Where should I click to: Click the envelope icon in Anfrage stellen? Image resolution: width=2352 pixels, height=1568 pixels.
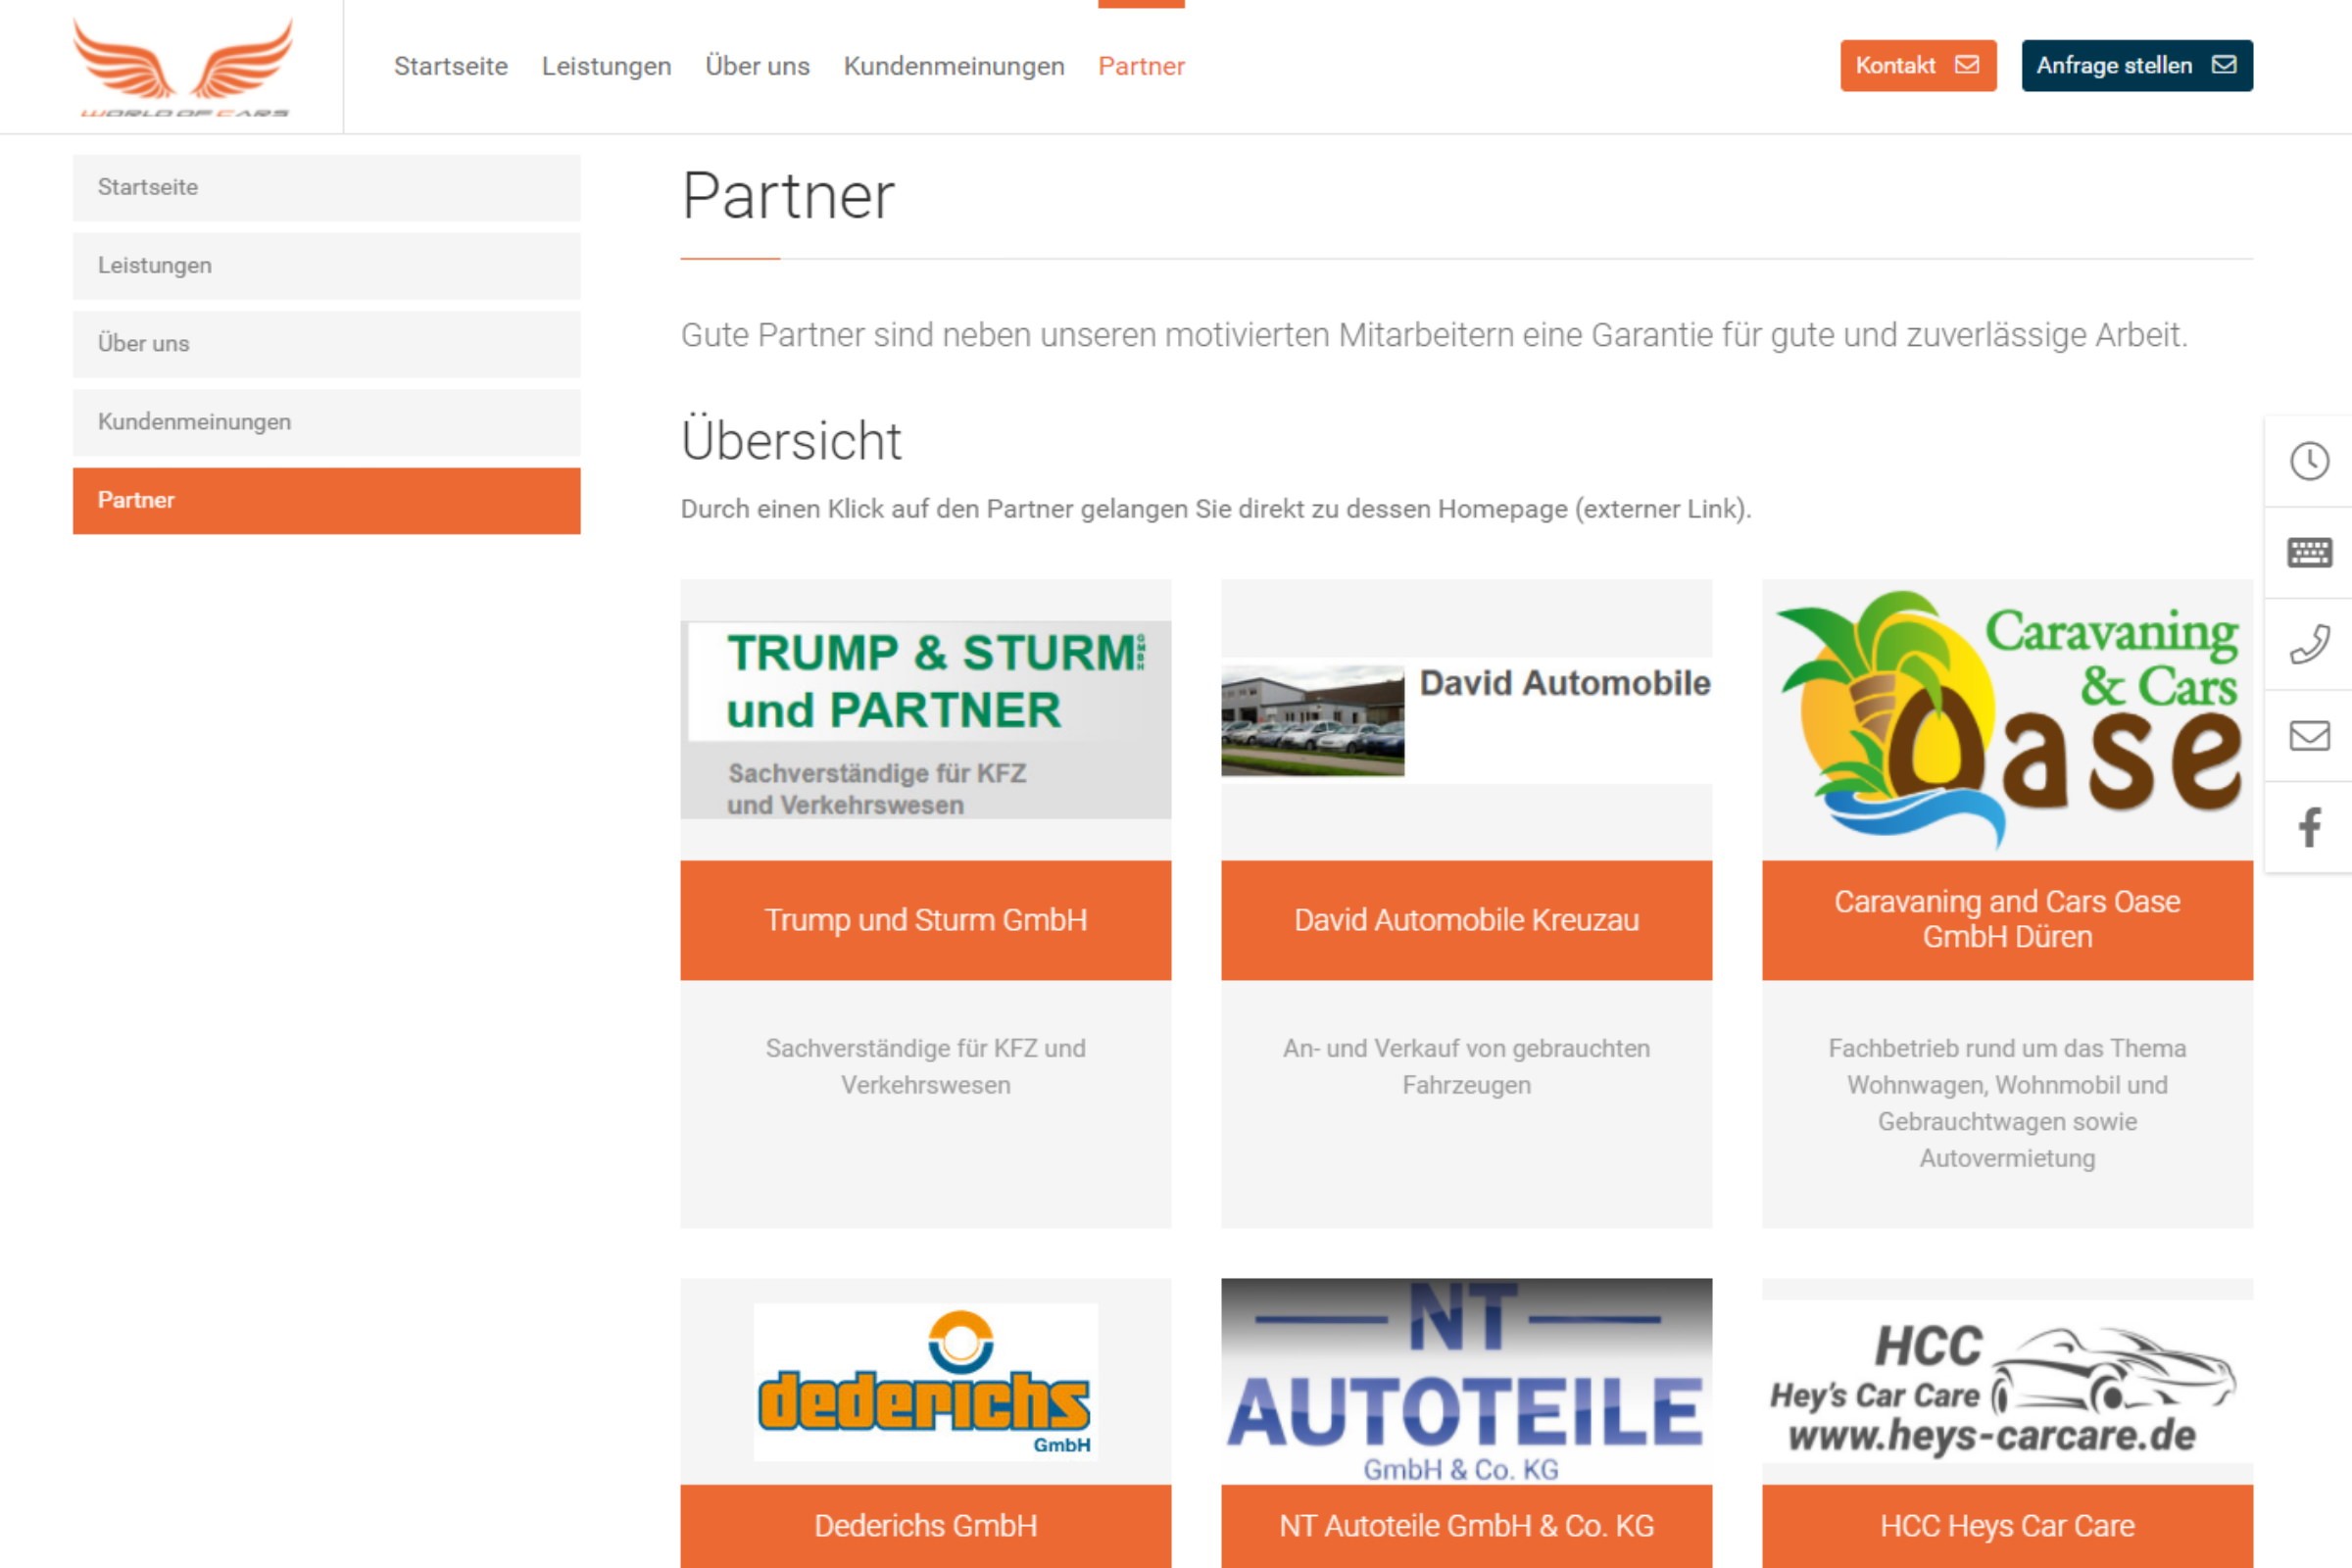2223,65
